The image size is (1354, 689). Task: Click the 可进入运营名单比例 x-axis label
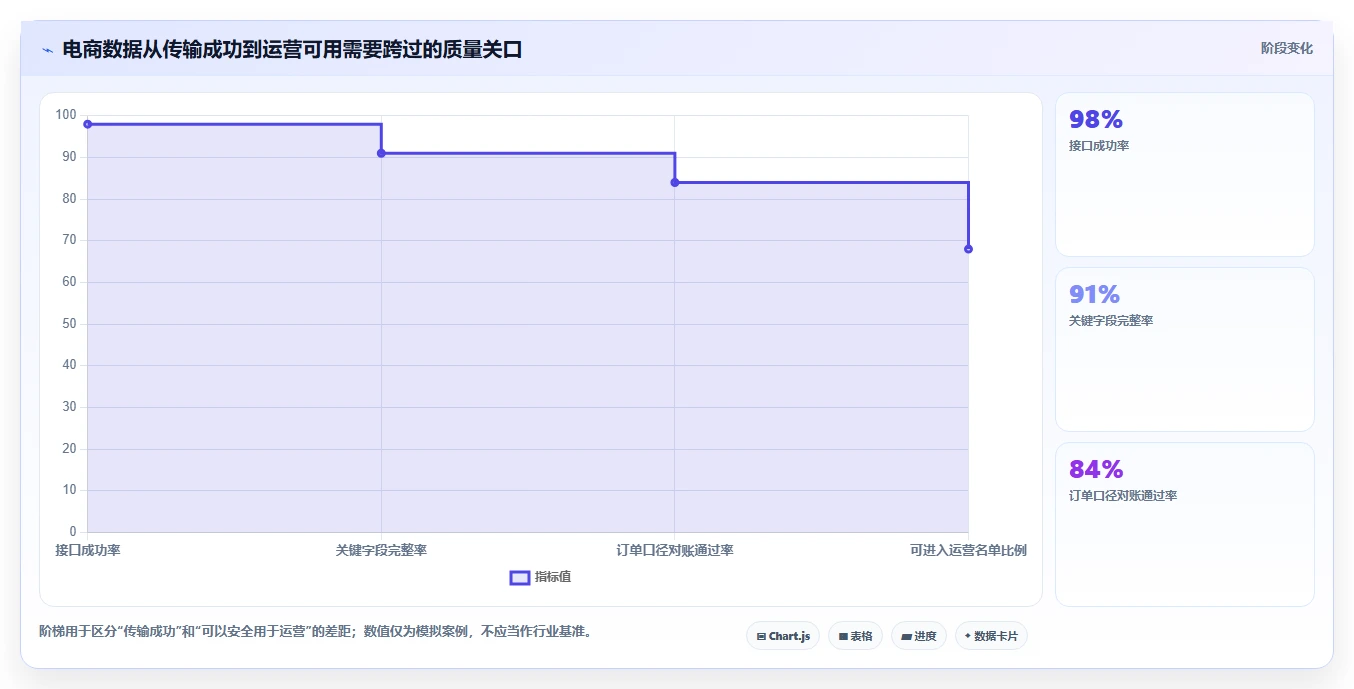pos(968,550)
